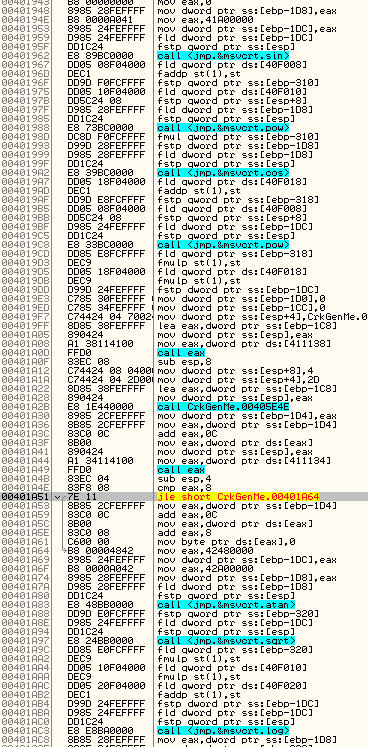Select the msvcrt.pow call at address 004019C8

[223, 244]
